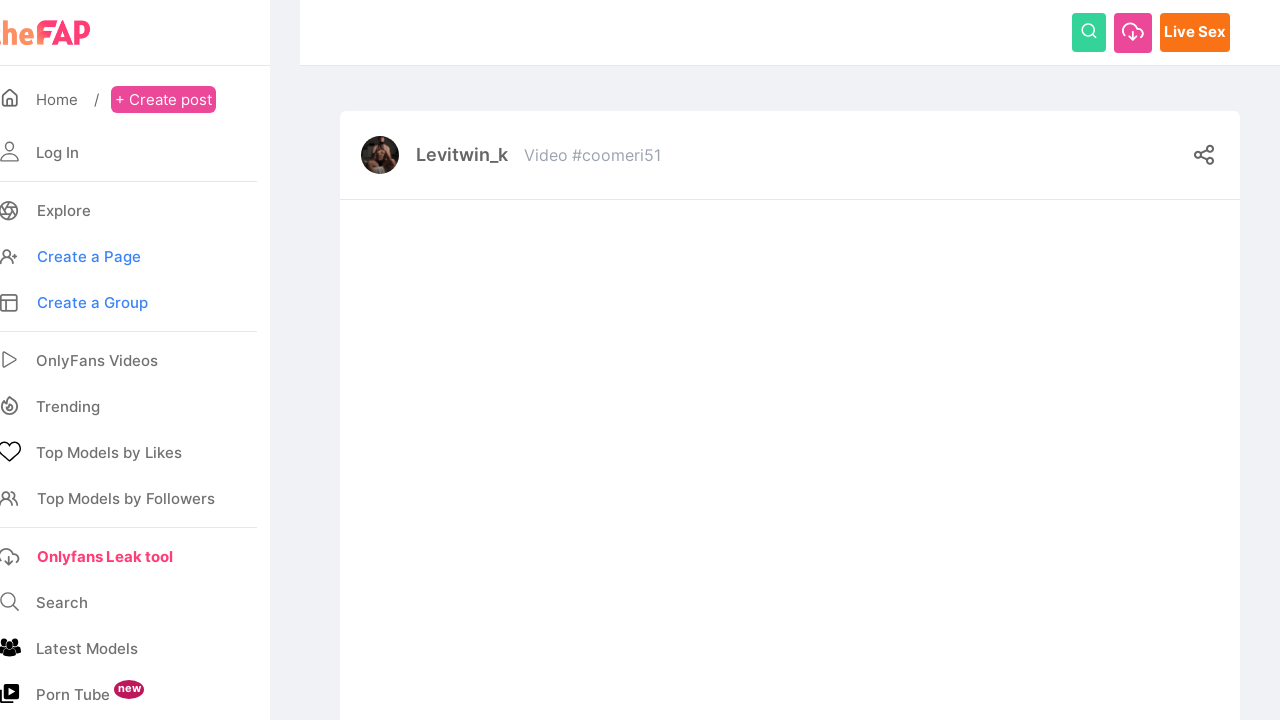Open the Create a Group link
Image resolution: width=1280 pixels, height=720 pixels.
(92, 303)
